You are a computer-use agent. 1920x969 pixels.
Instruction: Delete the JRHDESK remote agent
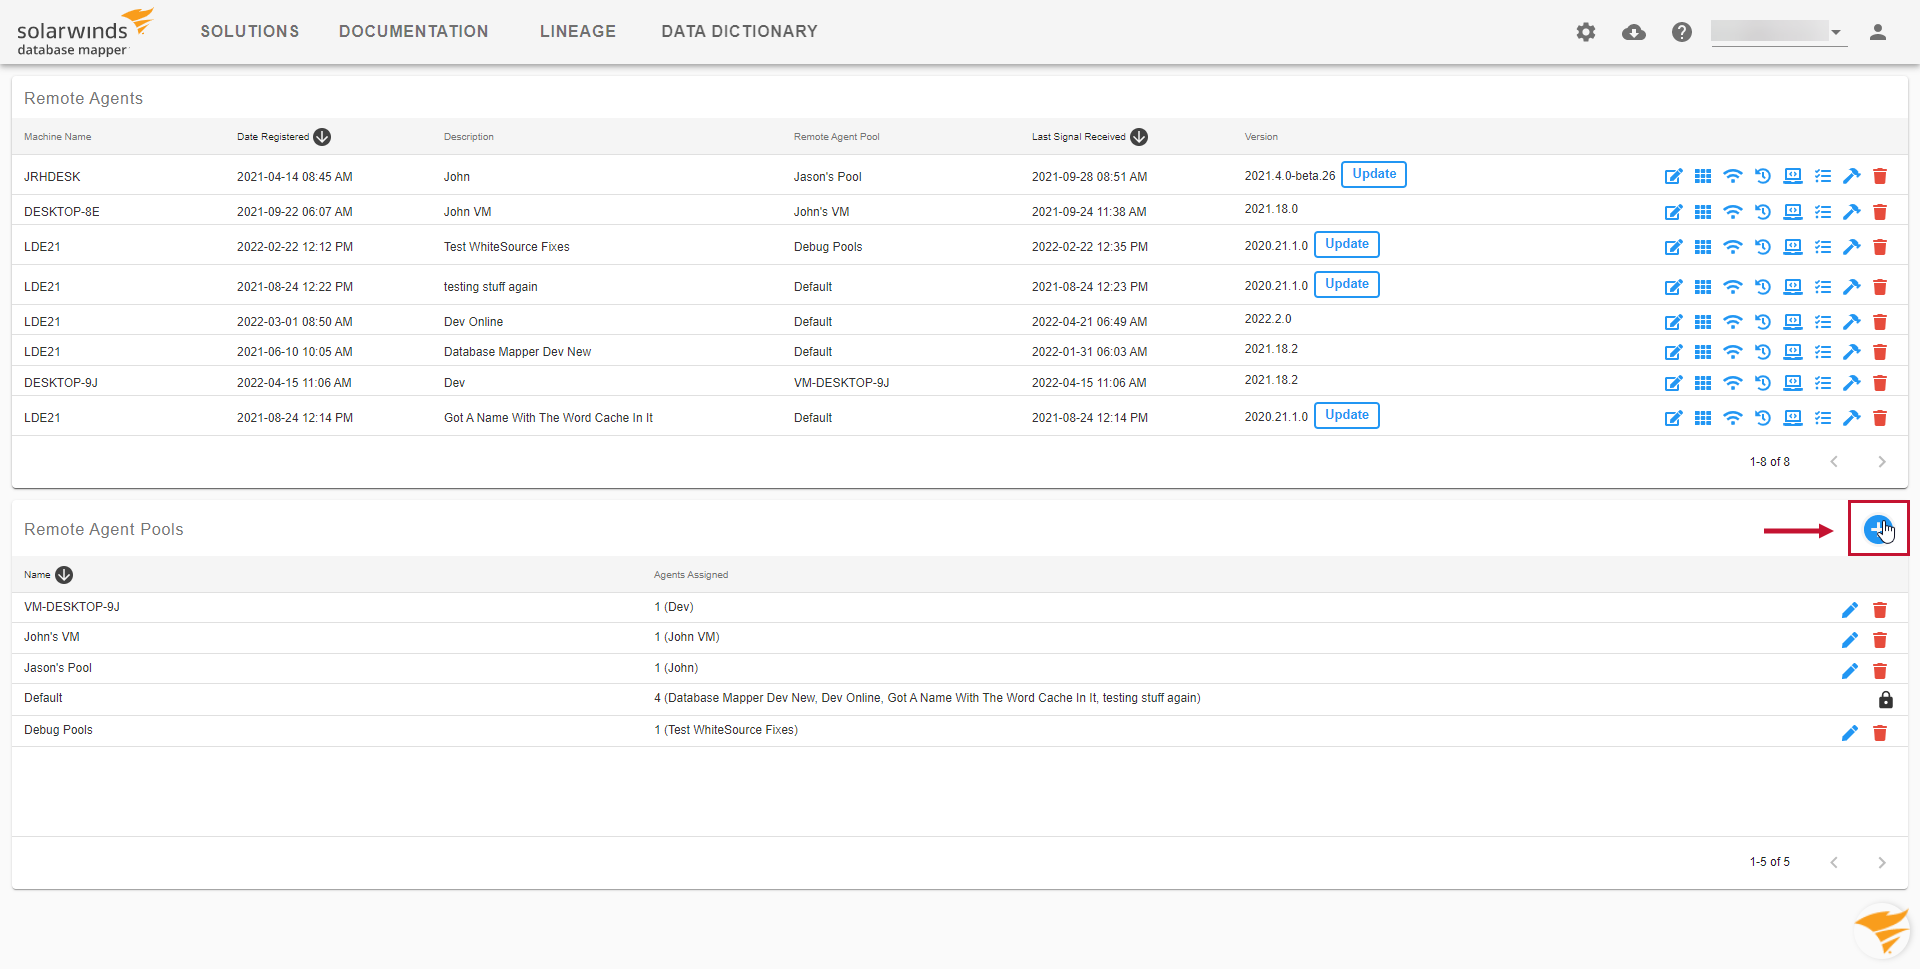coord(1880,176)
